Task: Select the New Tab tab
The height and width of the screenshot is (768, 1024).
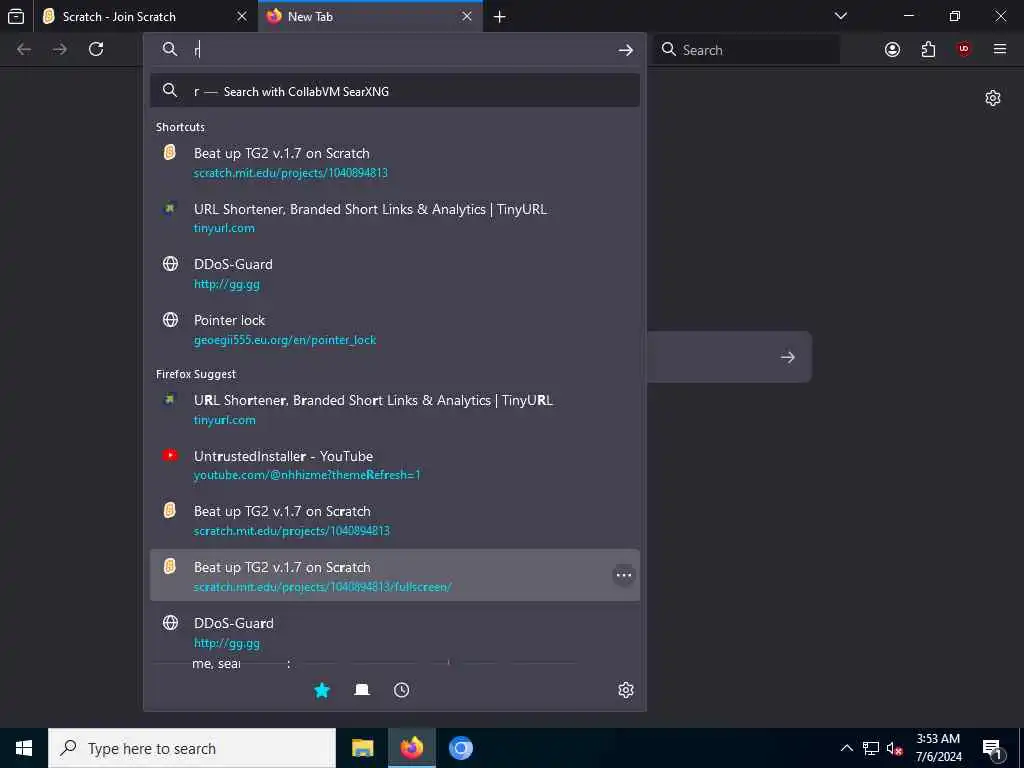Action: 370,16
